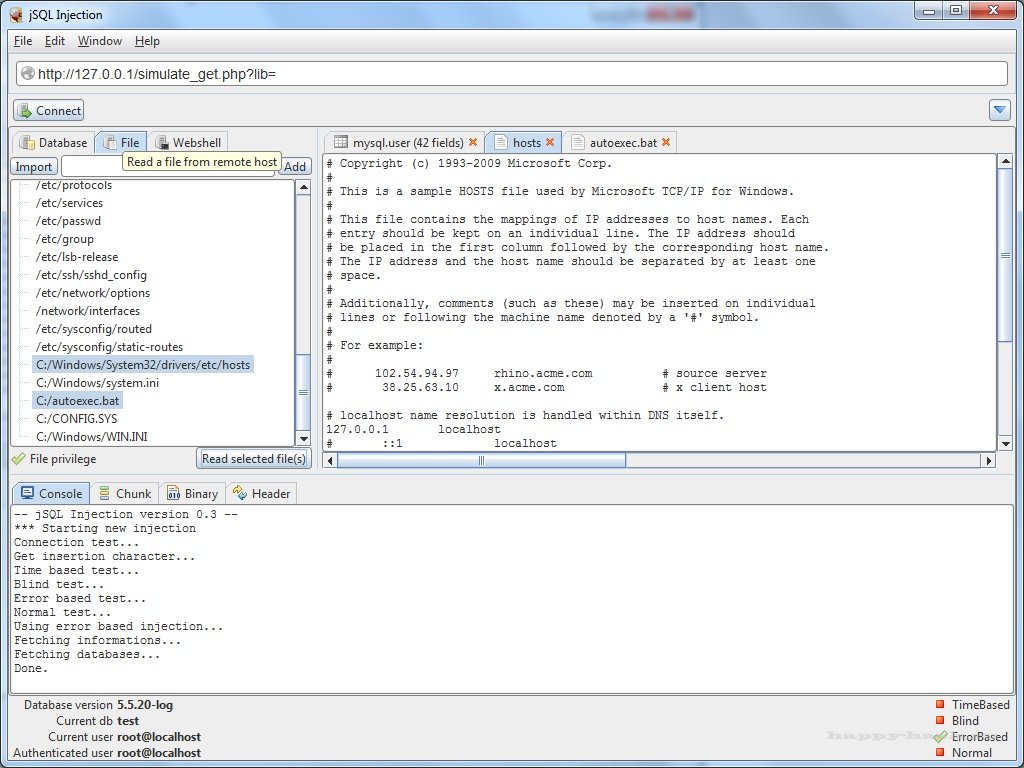The width and height of the screenshot is (1024, 768).
Task: Close the autoexec.bat tab via its X icon
Action: (666, 143)
